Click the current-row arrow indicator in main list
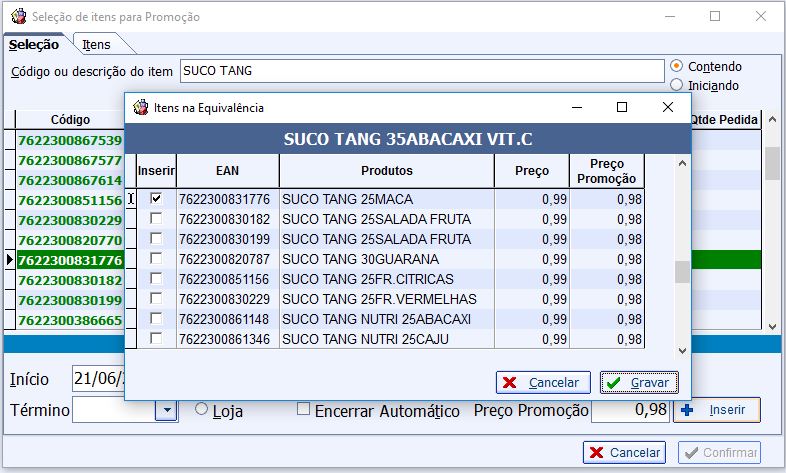Screen dimensions: 786x473 click(x=10, y=260)
